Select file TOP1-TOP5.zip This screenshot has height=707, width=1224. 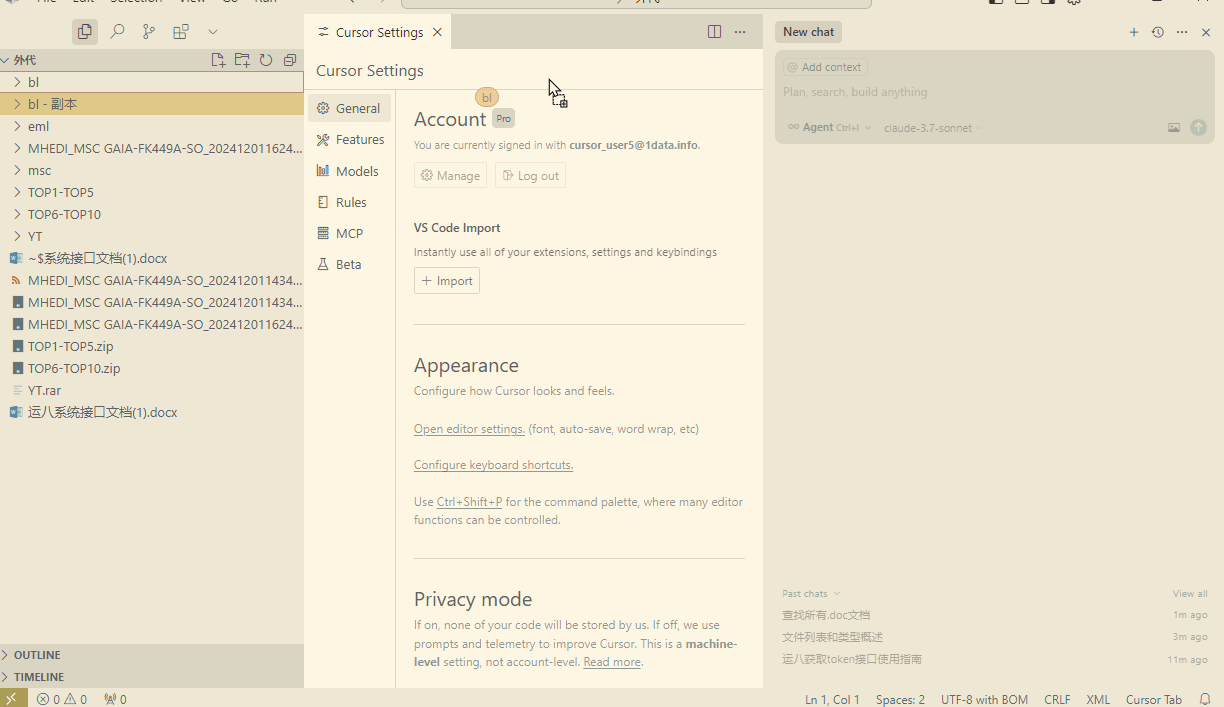(152, 346)
